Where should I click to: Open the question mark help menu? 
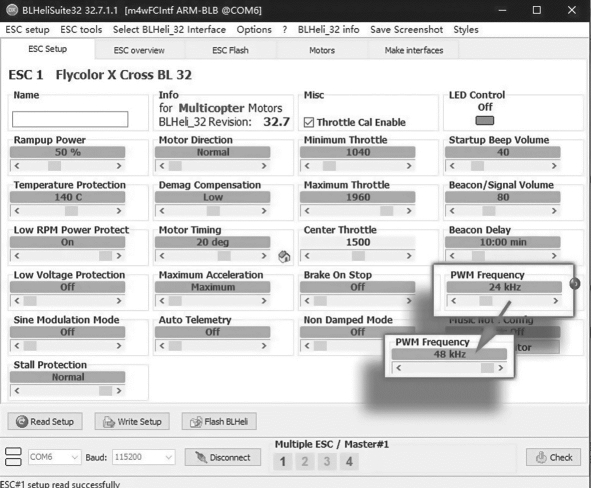[285, 29]
